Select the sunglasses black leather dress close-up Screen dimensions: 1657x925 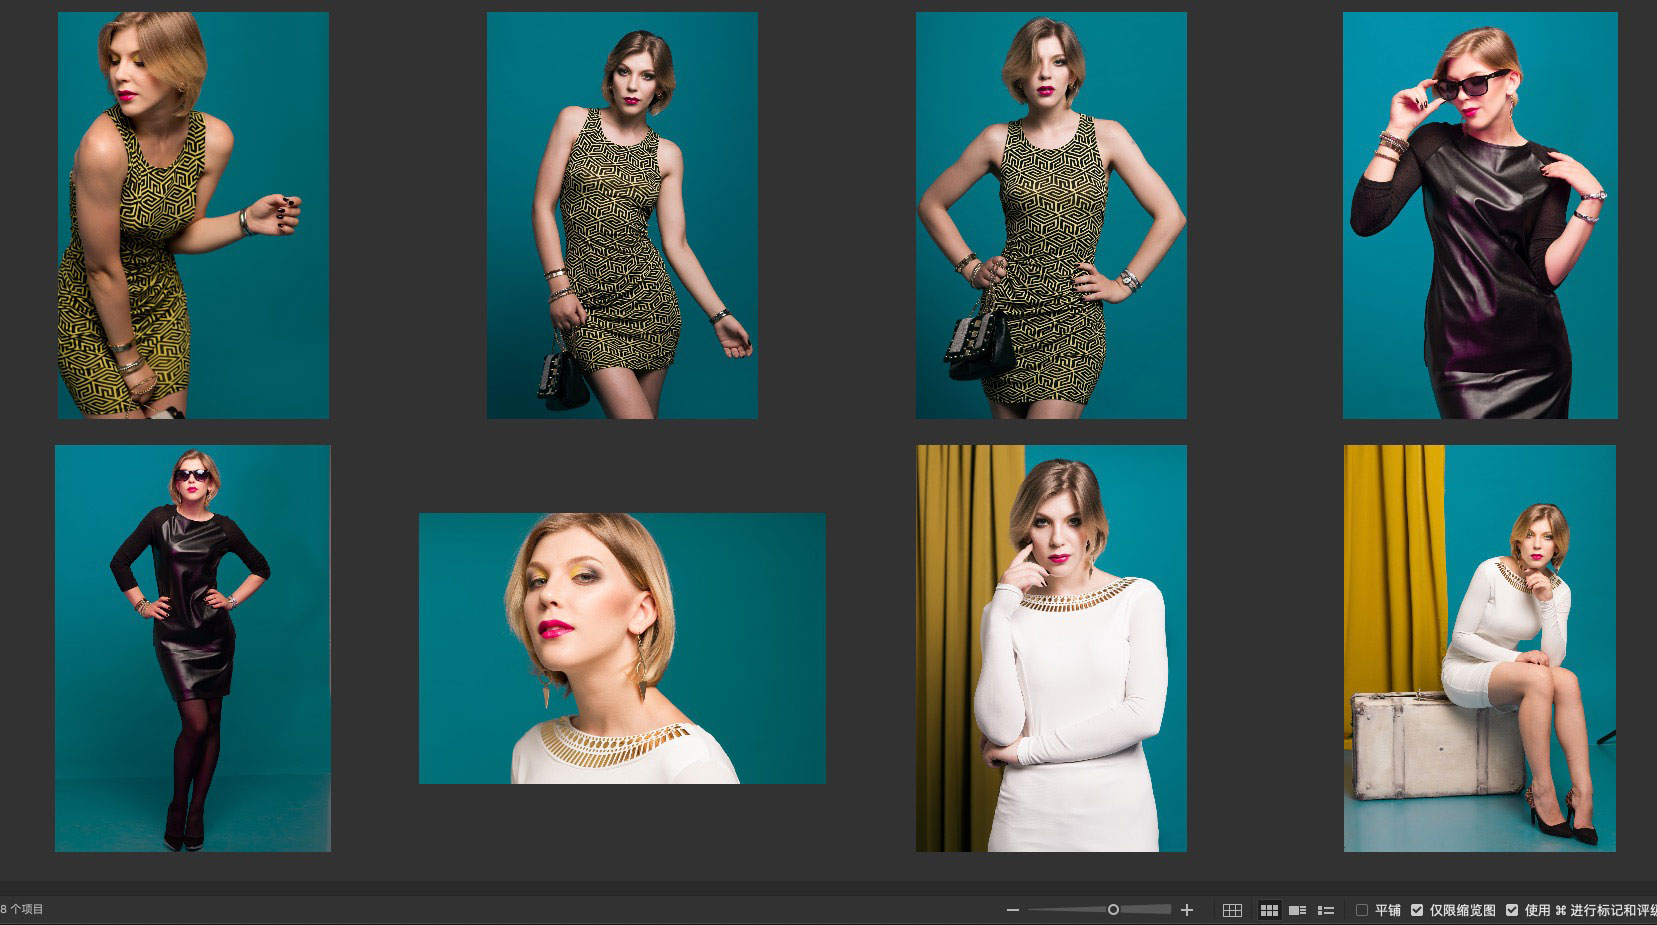pos(1480,215)
